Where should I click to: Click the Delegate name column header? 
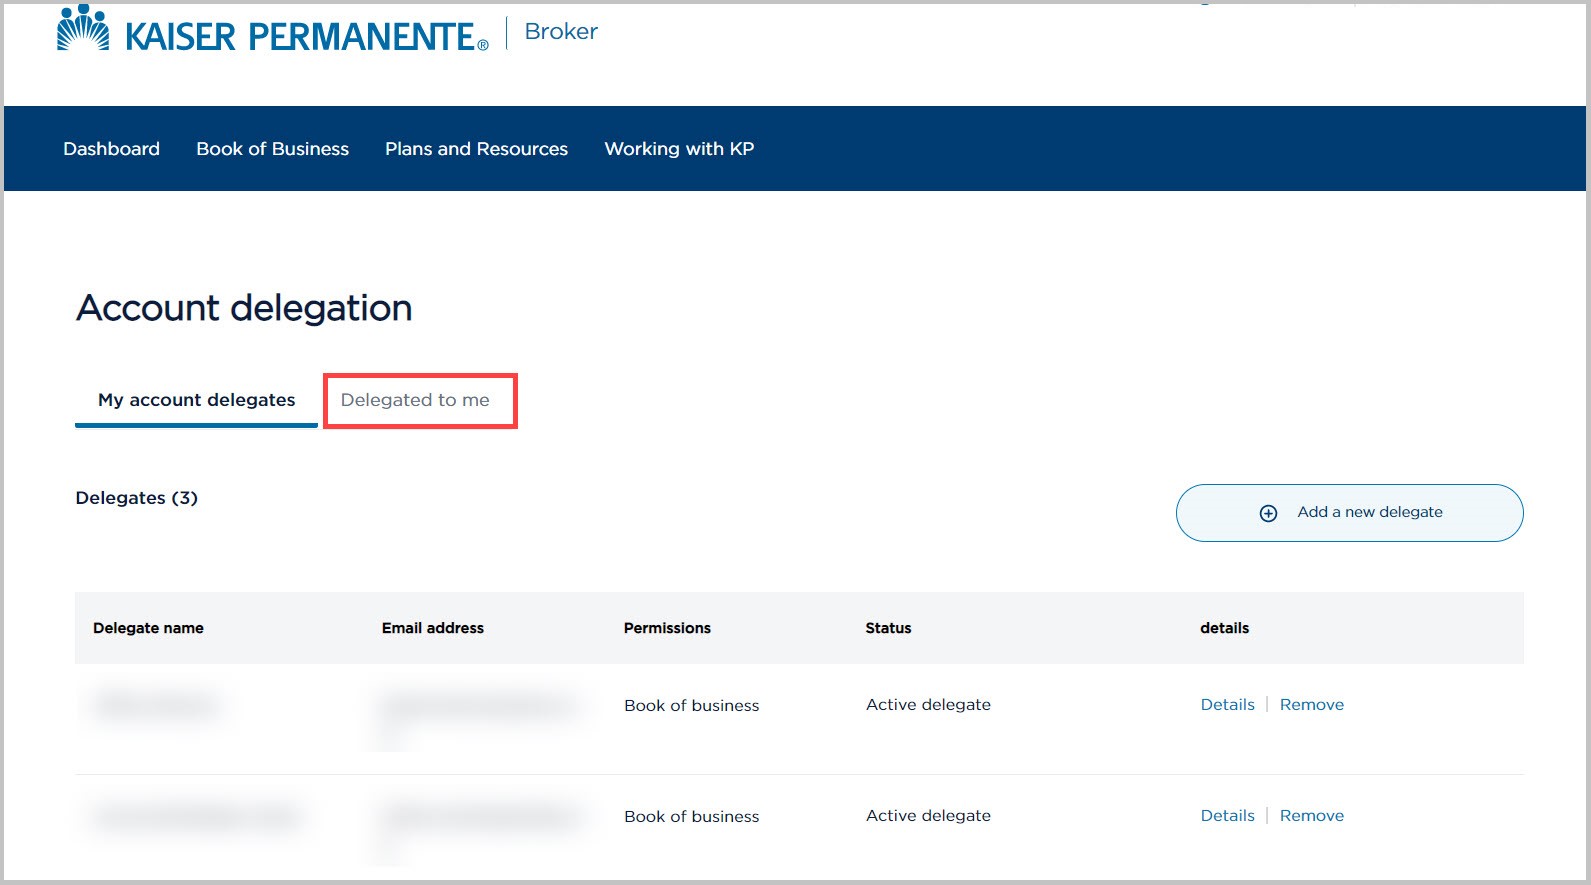(x=148, y=628)
